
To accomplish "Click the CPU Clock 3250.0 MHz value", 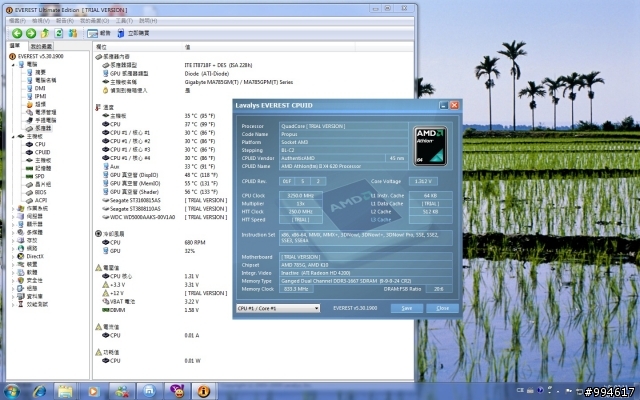I will click(301, 196).
